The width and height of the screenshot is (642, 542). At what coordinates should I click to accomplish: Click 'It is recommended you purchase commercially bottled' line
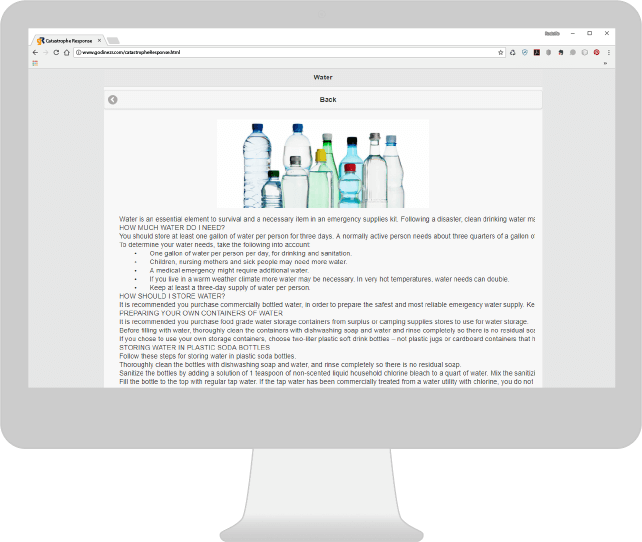[x=327, y=305]
